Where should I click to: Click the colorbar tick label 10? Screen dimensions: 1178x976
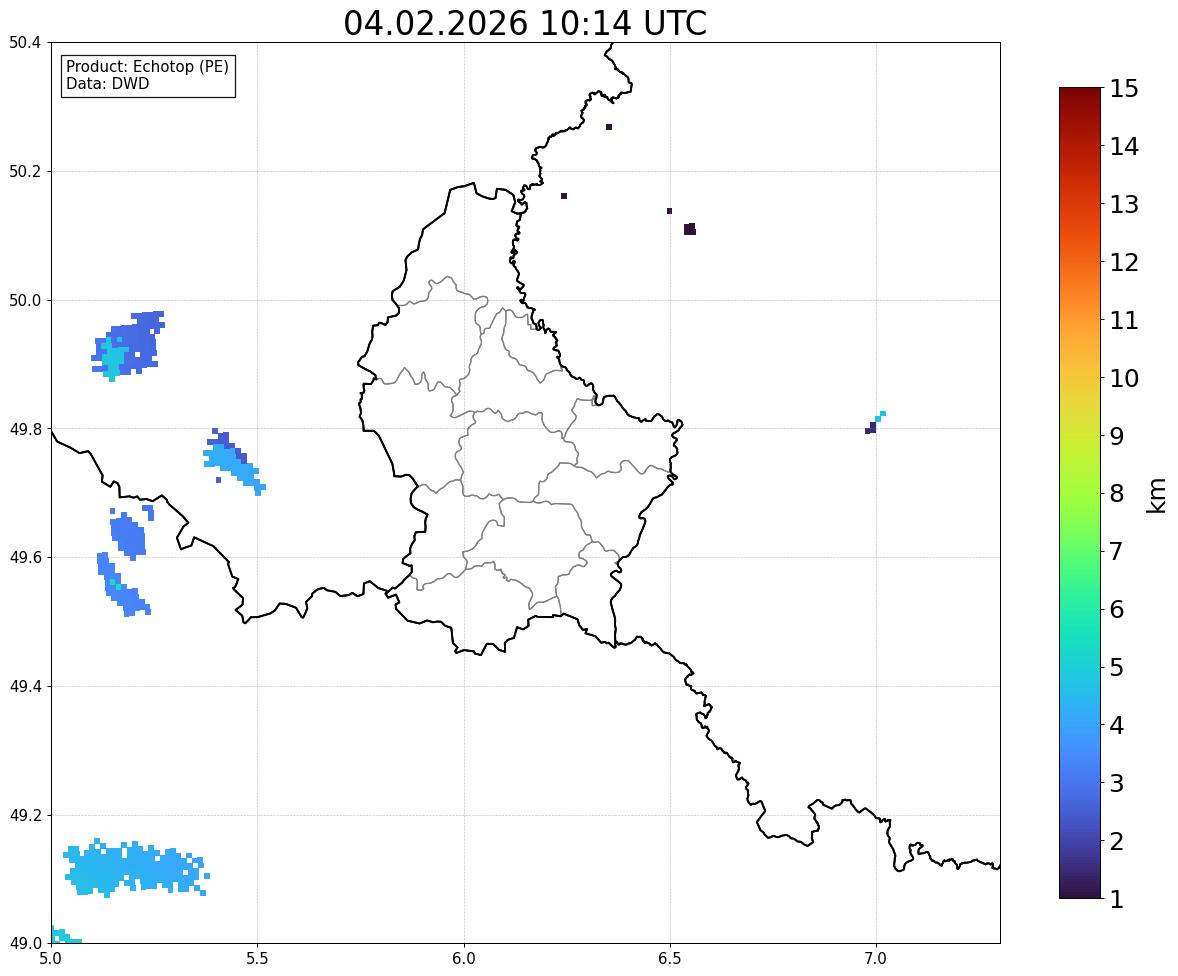click(1124, 378)
